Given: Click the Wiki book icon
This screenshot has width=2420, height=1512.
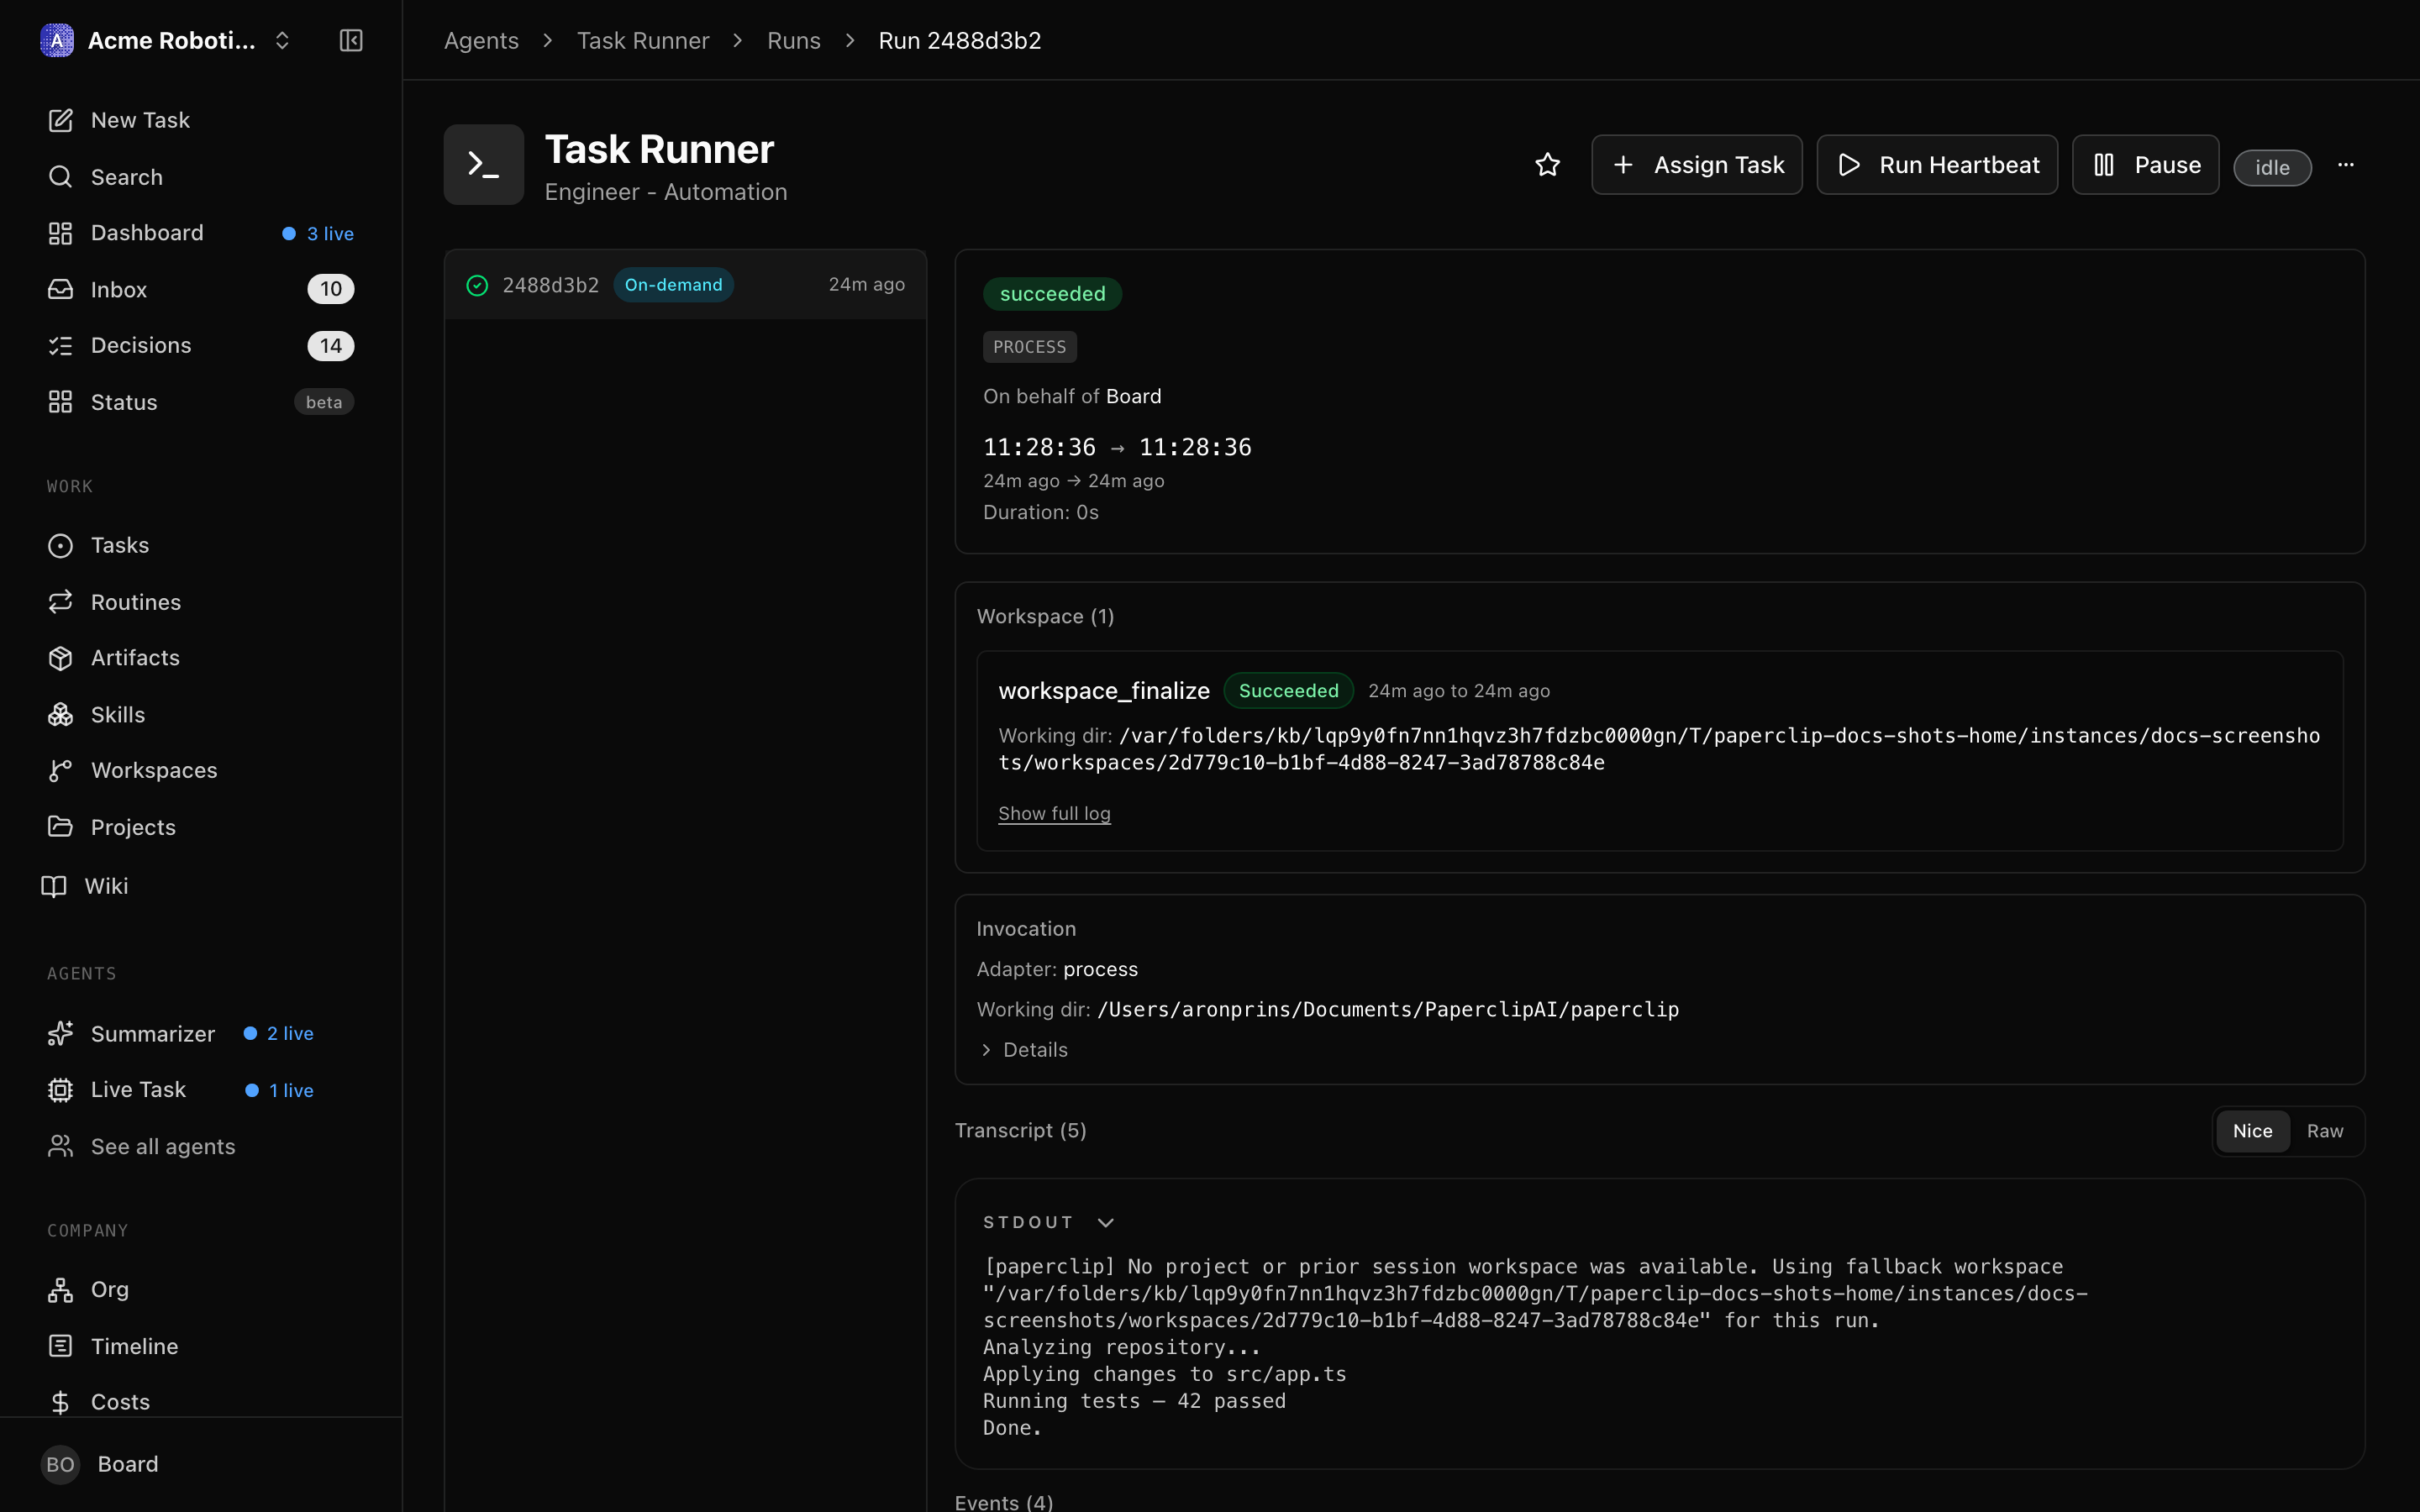Looking at the screenshot, I should [54, 886].
